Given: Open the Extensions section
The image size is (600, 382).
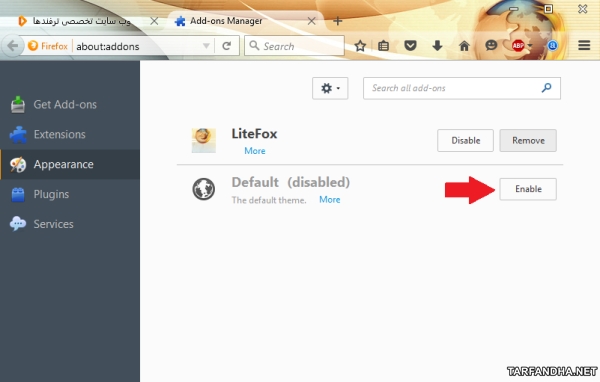Looking at the screenshot, I should point(70,134).
